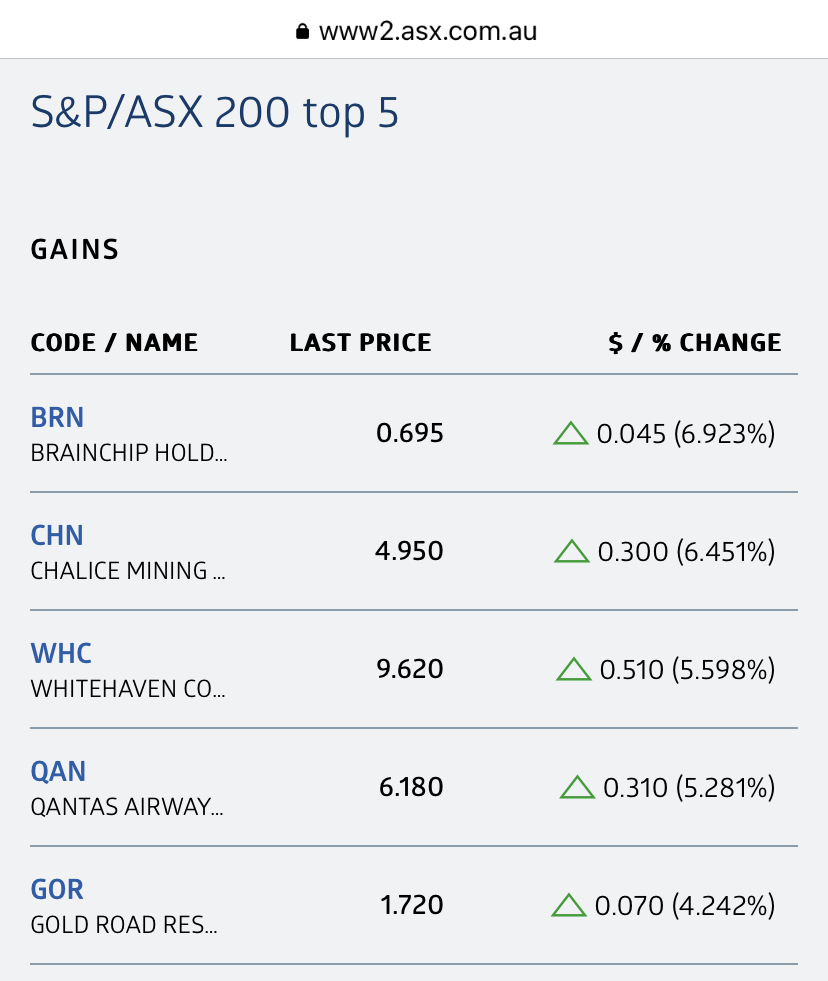Click the LAST PRICE column header

[360, 343]
